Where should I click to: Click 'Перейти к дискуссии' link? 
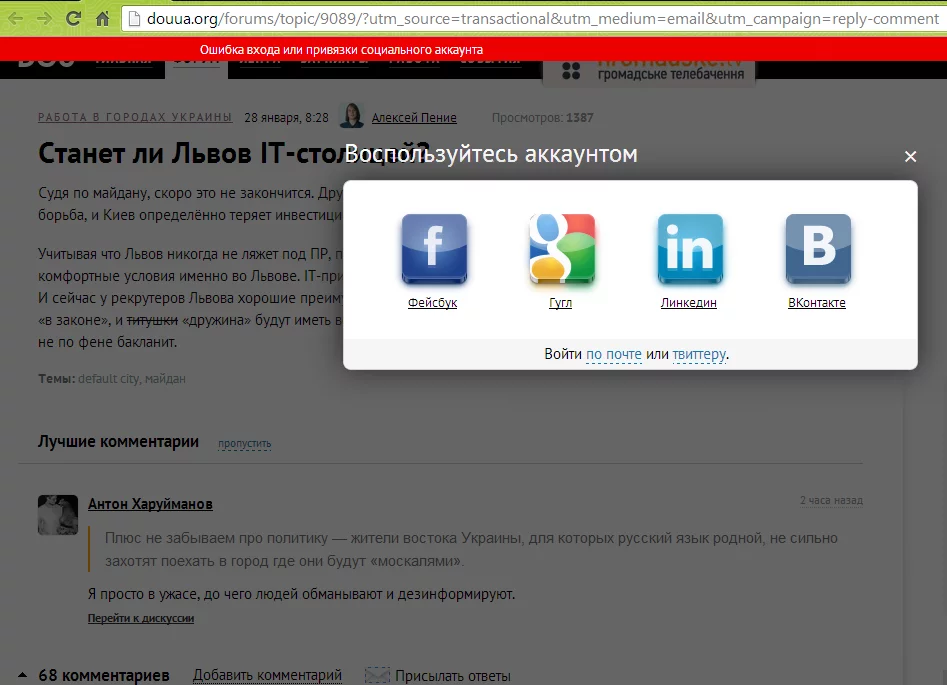pyautogui.click(x=141, y=618)
